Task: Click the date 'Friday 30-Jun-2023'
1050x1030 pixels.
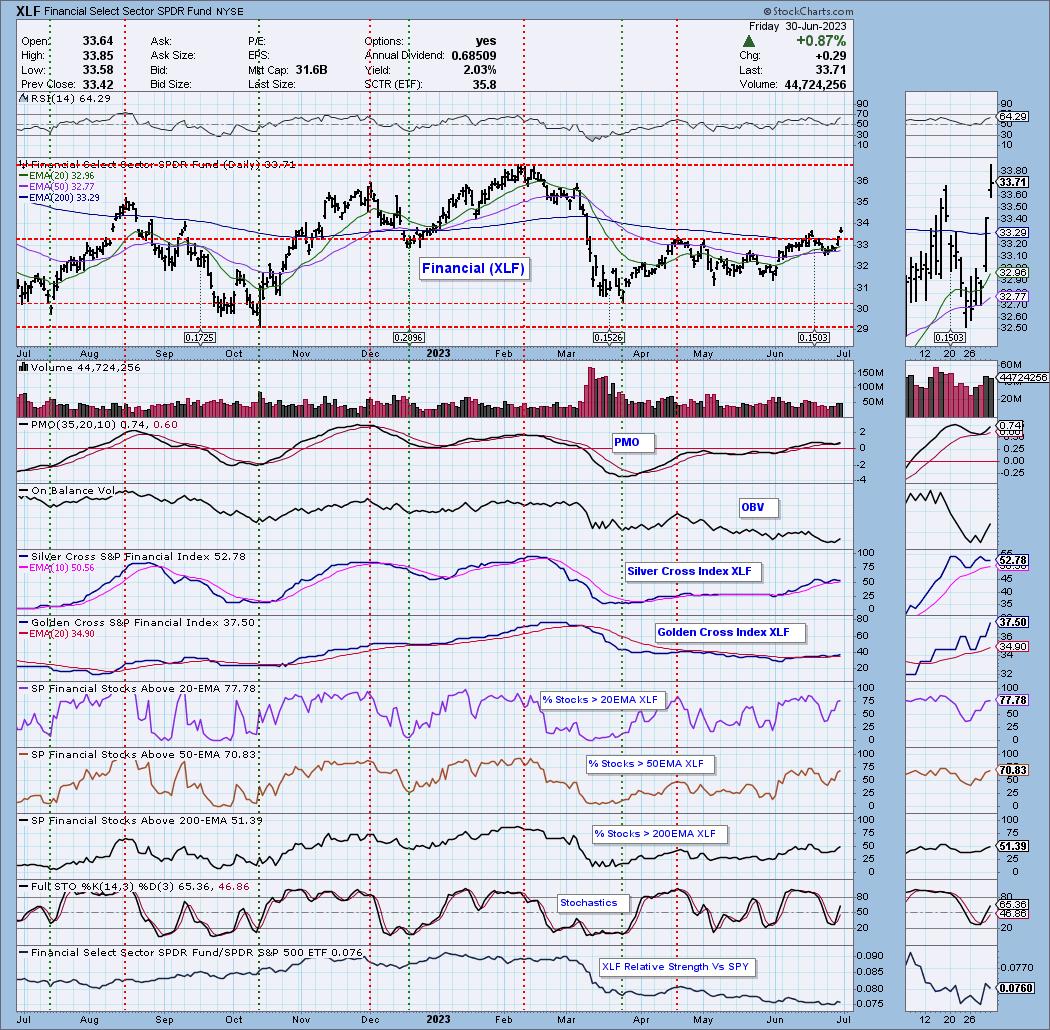Action: (797, 27)
